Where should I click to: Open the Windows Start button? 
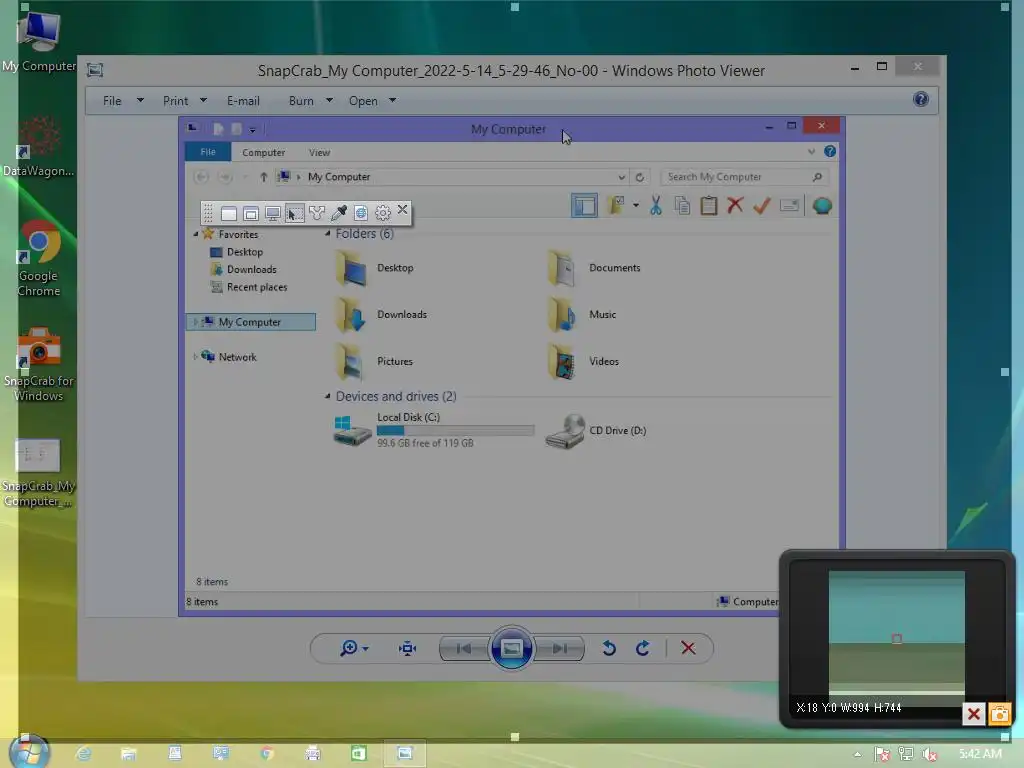29,752
